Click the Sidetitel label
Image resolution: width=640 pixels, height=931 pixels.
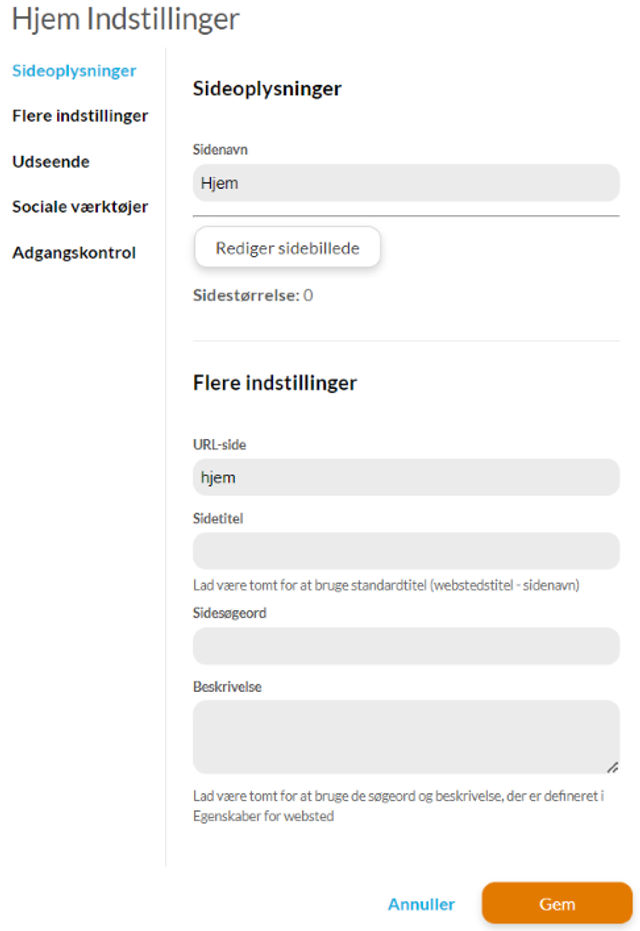click(218, 518)
